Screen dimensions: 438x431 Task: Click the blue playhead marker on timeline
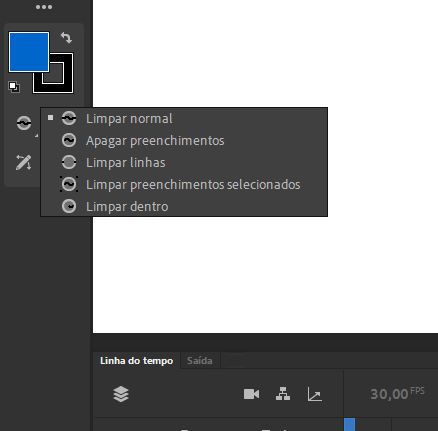click(349, 425)
